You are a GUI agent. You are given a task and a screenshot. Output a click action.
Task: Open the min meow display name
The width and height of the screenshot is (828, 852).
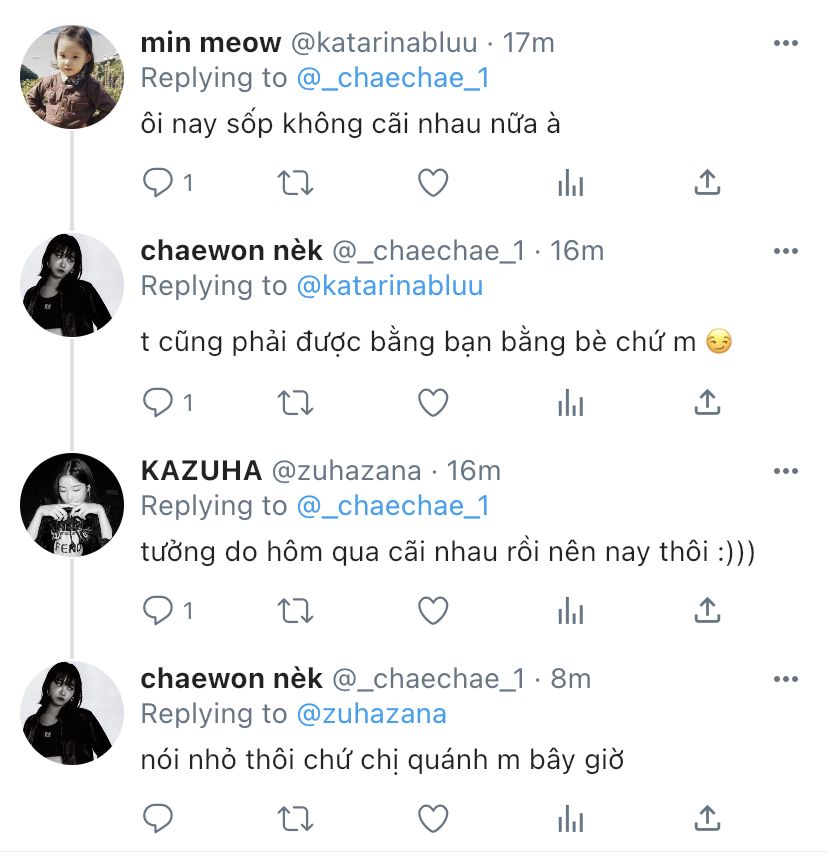pyautogui.click(x=210, y=43)
